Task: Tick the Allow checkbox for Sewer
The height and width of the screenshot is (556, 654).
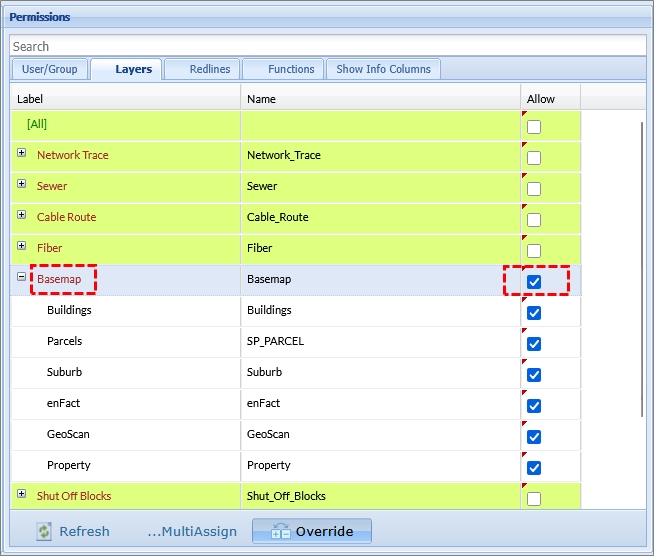Action: coord(534,189)
